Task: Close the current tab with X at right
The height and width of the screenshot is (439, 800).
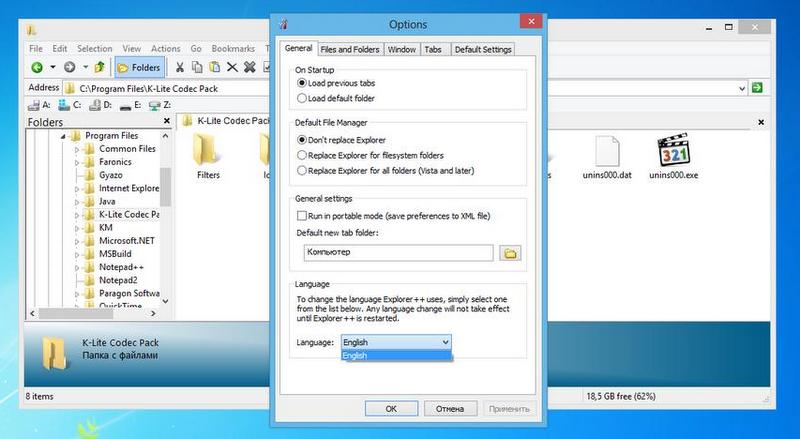Action: pyautogui.click(x=761, y=122)
